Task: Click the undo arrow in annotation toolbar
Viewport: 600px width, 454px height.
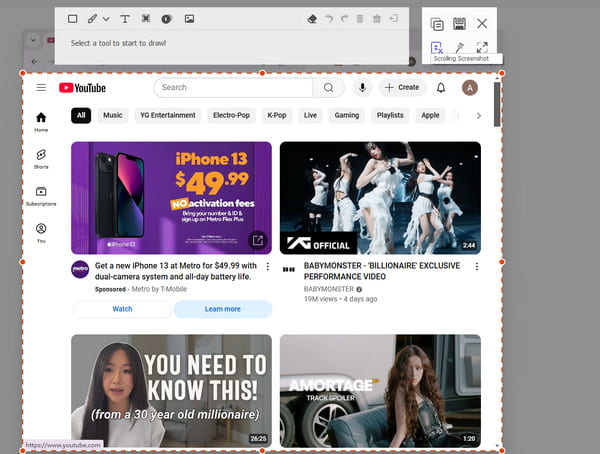Action: point(329,18)
